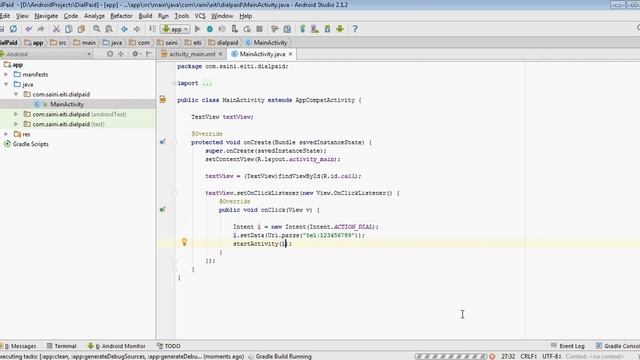Collapse the java folder

[6, 84]
